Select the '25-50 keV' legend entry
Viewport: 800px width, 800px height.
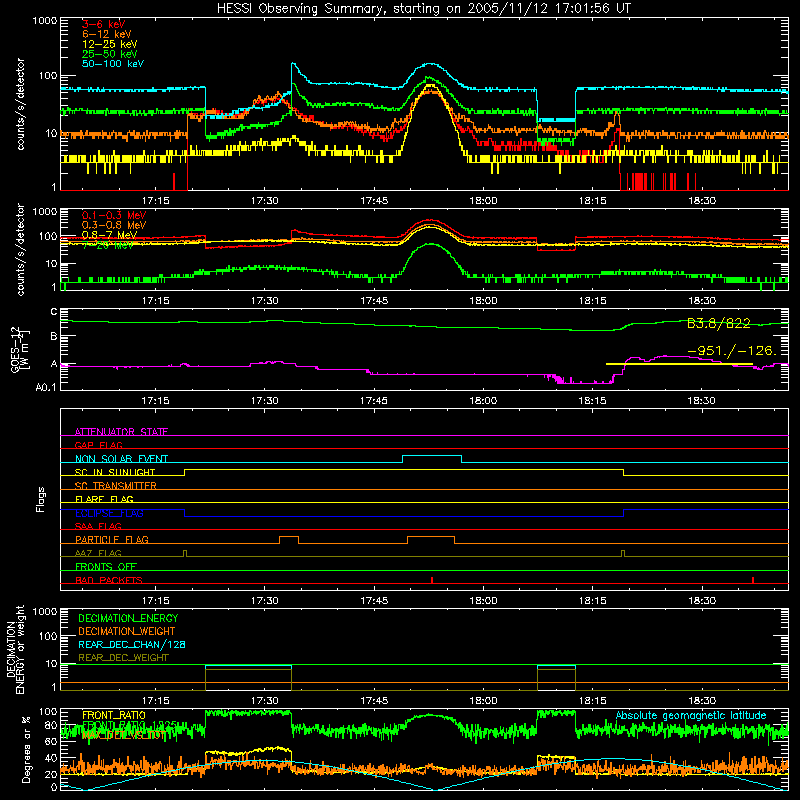click(109, 54)
